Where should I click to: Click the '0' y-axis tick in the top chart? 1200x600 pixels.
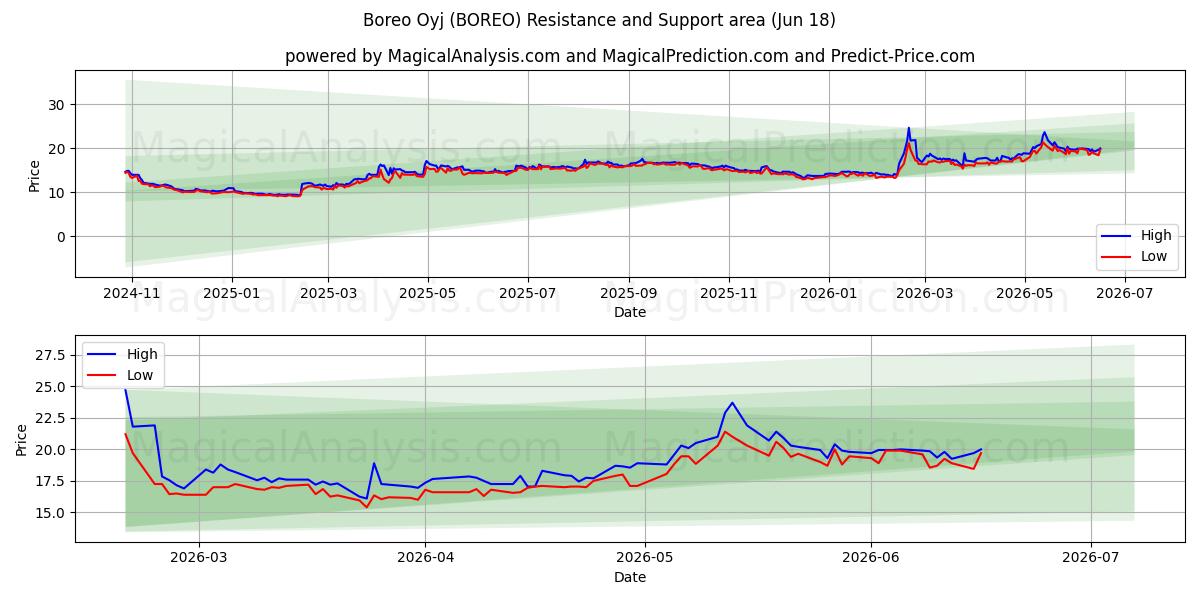tap(60, 237)
